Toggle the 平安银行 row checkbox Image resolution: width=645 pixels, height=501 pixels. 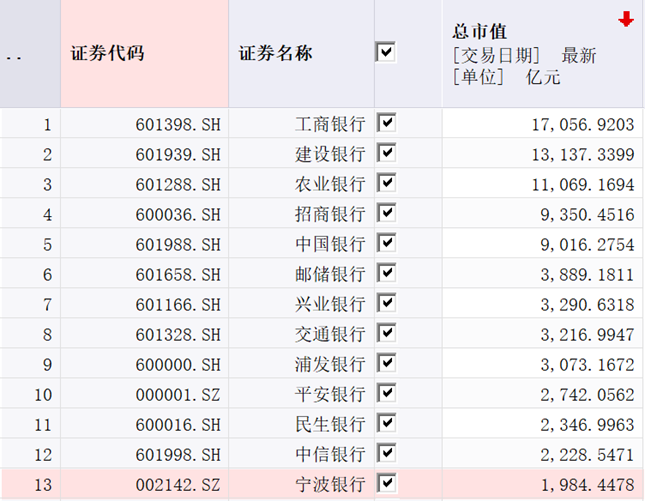click(386, 393)
